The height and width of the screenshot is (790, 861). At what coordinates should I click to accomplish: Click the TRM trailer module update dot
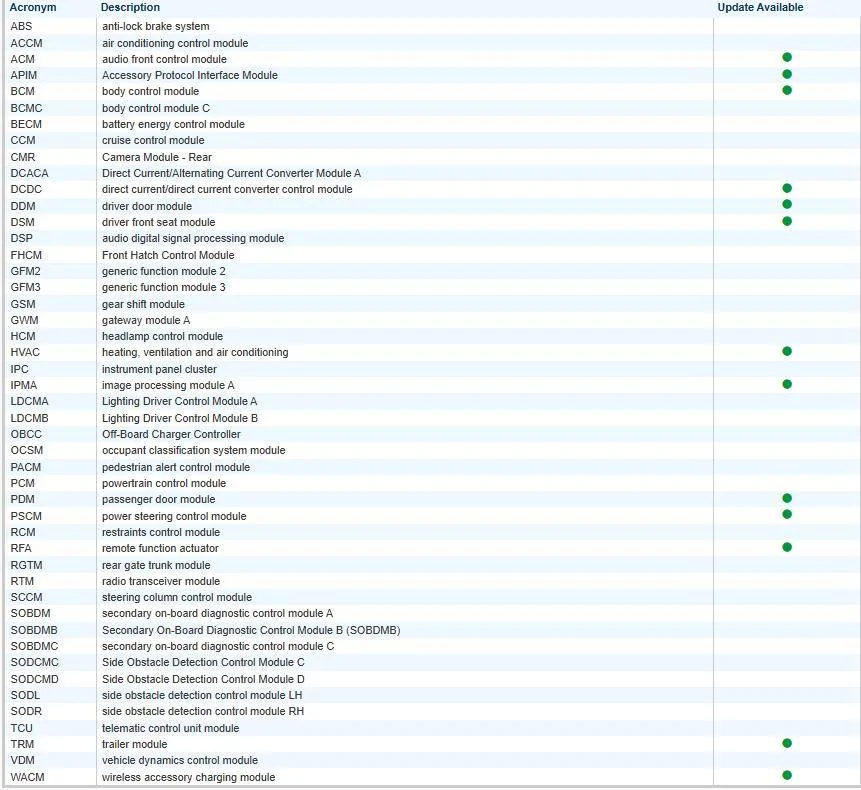click(x=787, y=743)
